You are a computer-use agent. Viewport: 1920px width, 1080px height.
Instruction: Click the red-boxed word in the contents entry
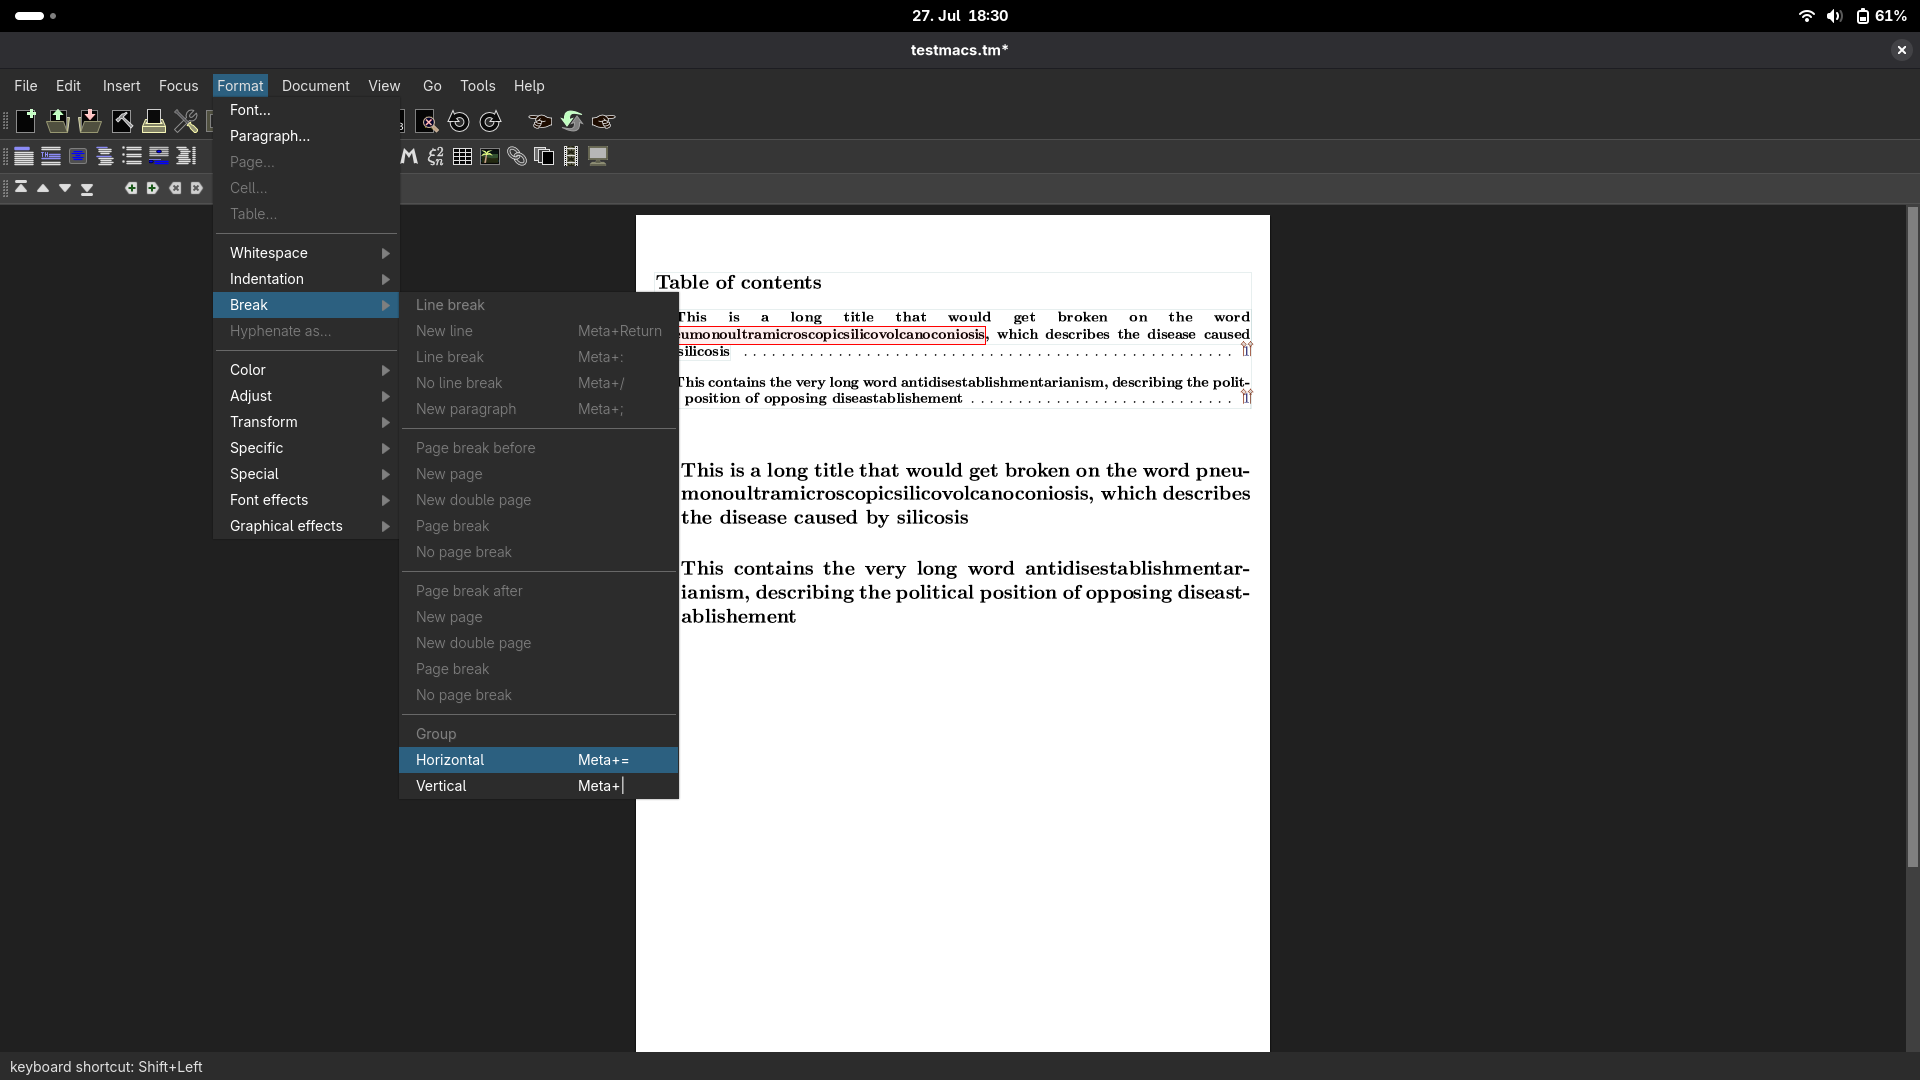click(832, 335)
